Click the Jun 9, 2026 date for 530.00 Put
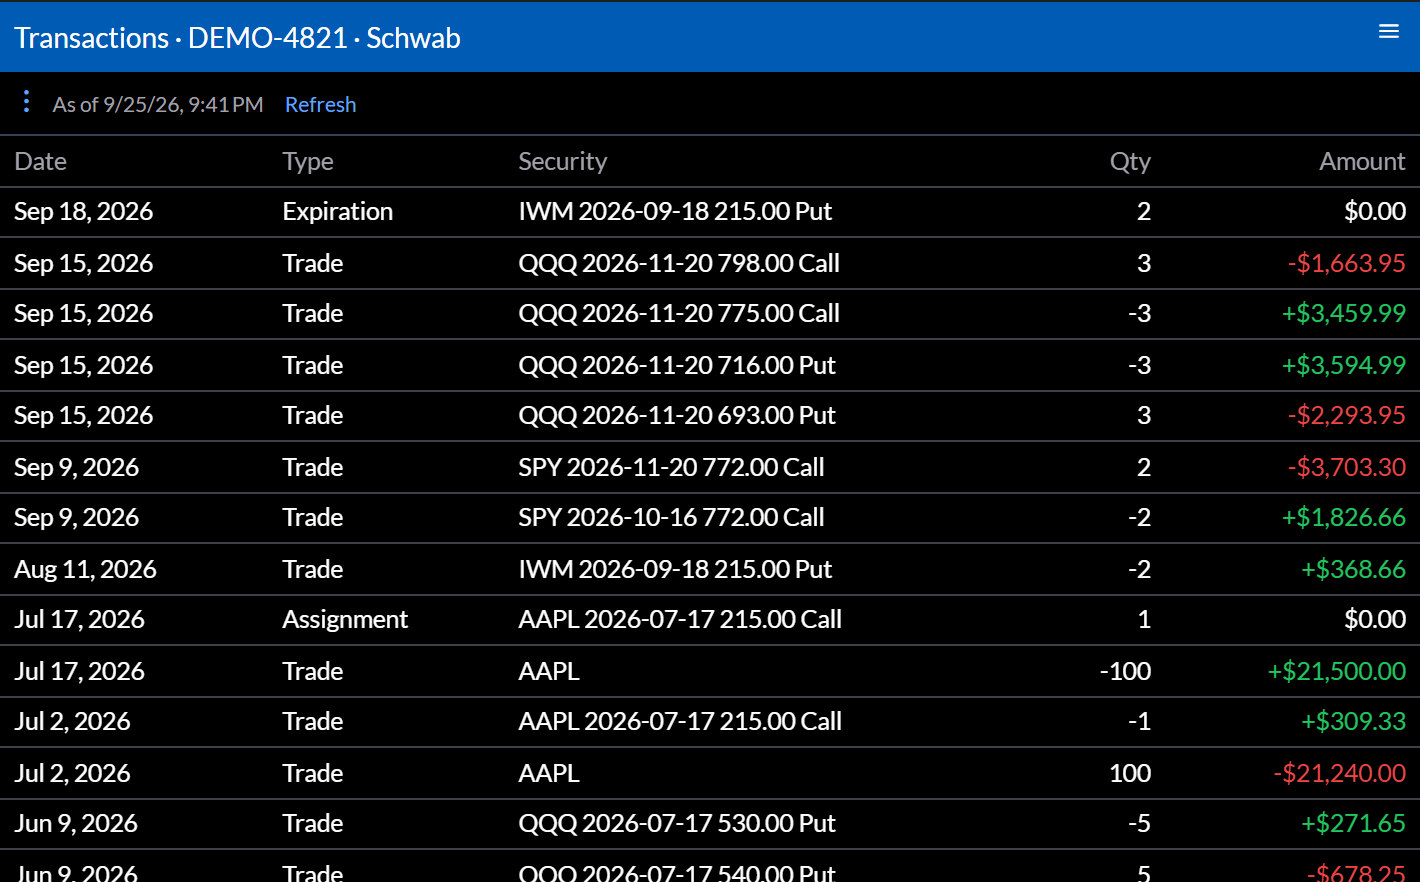Screen dimensions: 1420x882 coord(76,824)
